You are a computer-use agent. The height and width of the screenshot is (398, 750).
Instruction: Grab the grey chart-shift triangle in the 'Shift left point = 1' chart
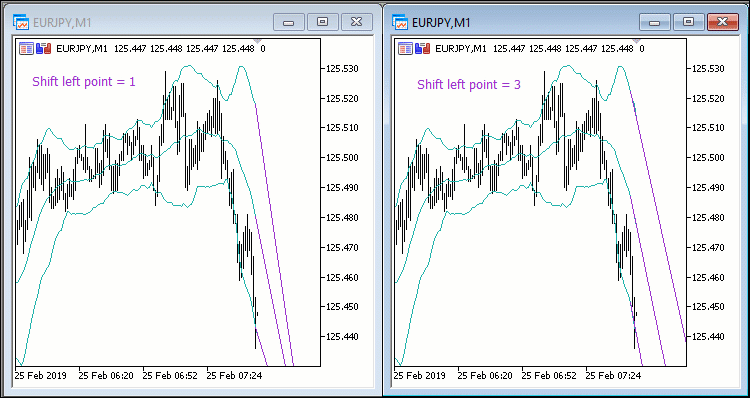pyautogui.click(x=257, y=41)
